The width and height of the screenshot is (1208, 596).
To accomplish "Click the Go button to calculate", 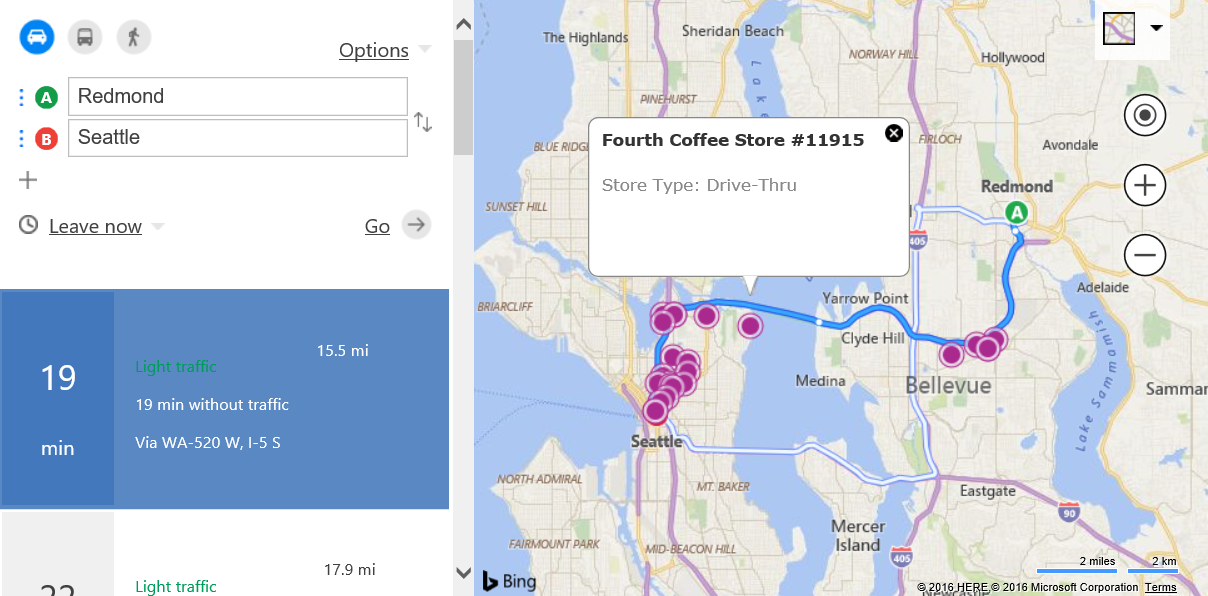I will point(397,225).
